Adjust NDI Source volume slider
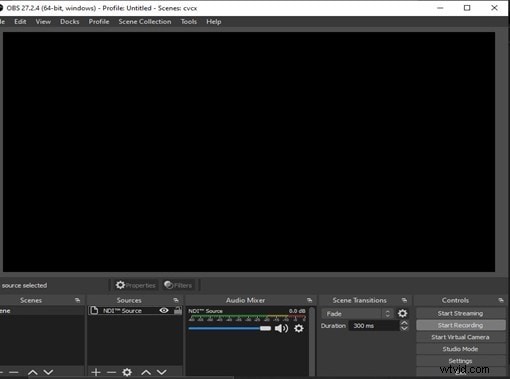The height and width of the screenshot is (379, 510). [230, 329]
